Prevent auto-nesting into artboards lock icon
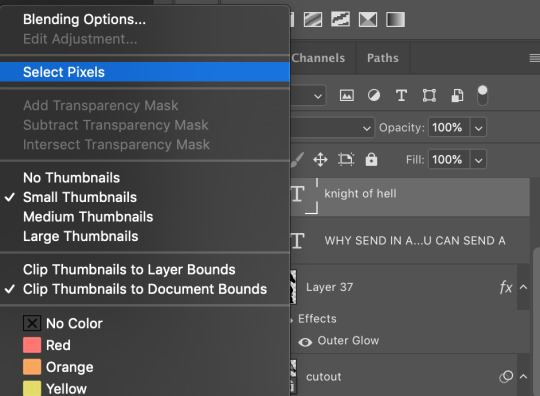 [x=346, y=159]
